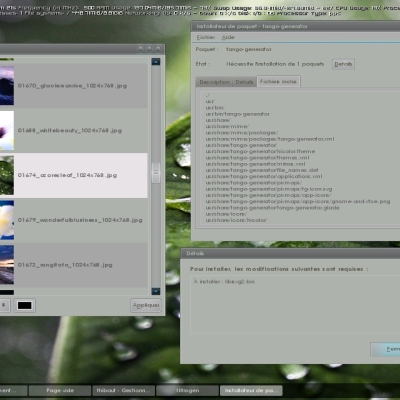Select the white beauty flower thumbnail

click(x=7, y=130)
